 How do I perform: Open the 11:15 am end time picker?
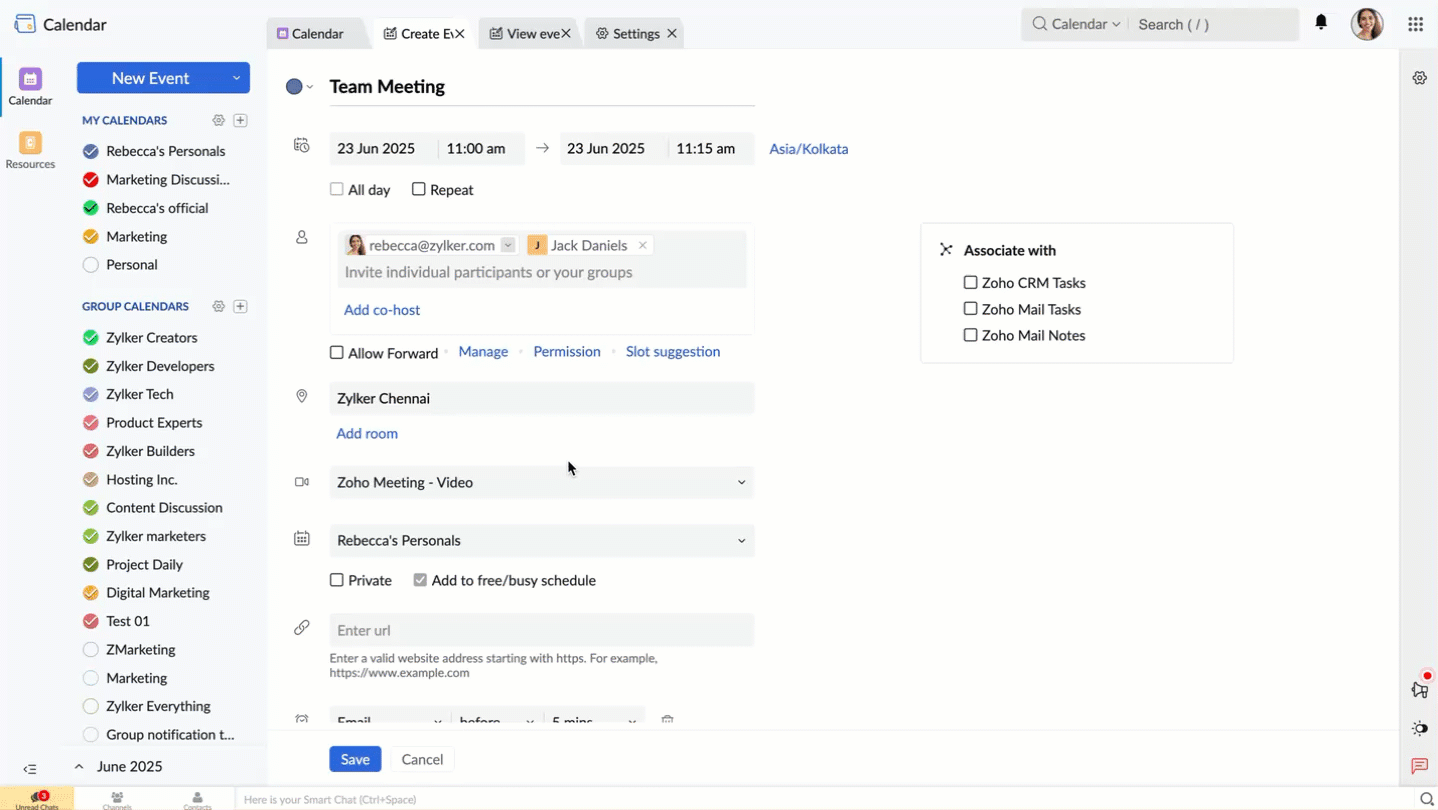click(x=711, y=148)
